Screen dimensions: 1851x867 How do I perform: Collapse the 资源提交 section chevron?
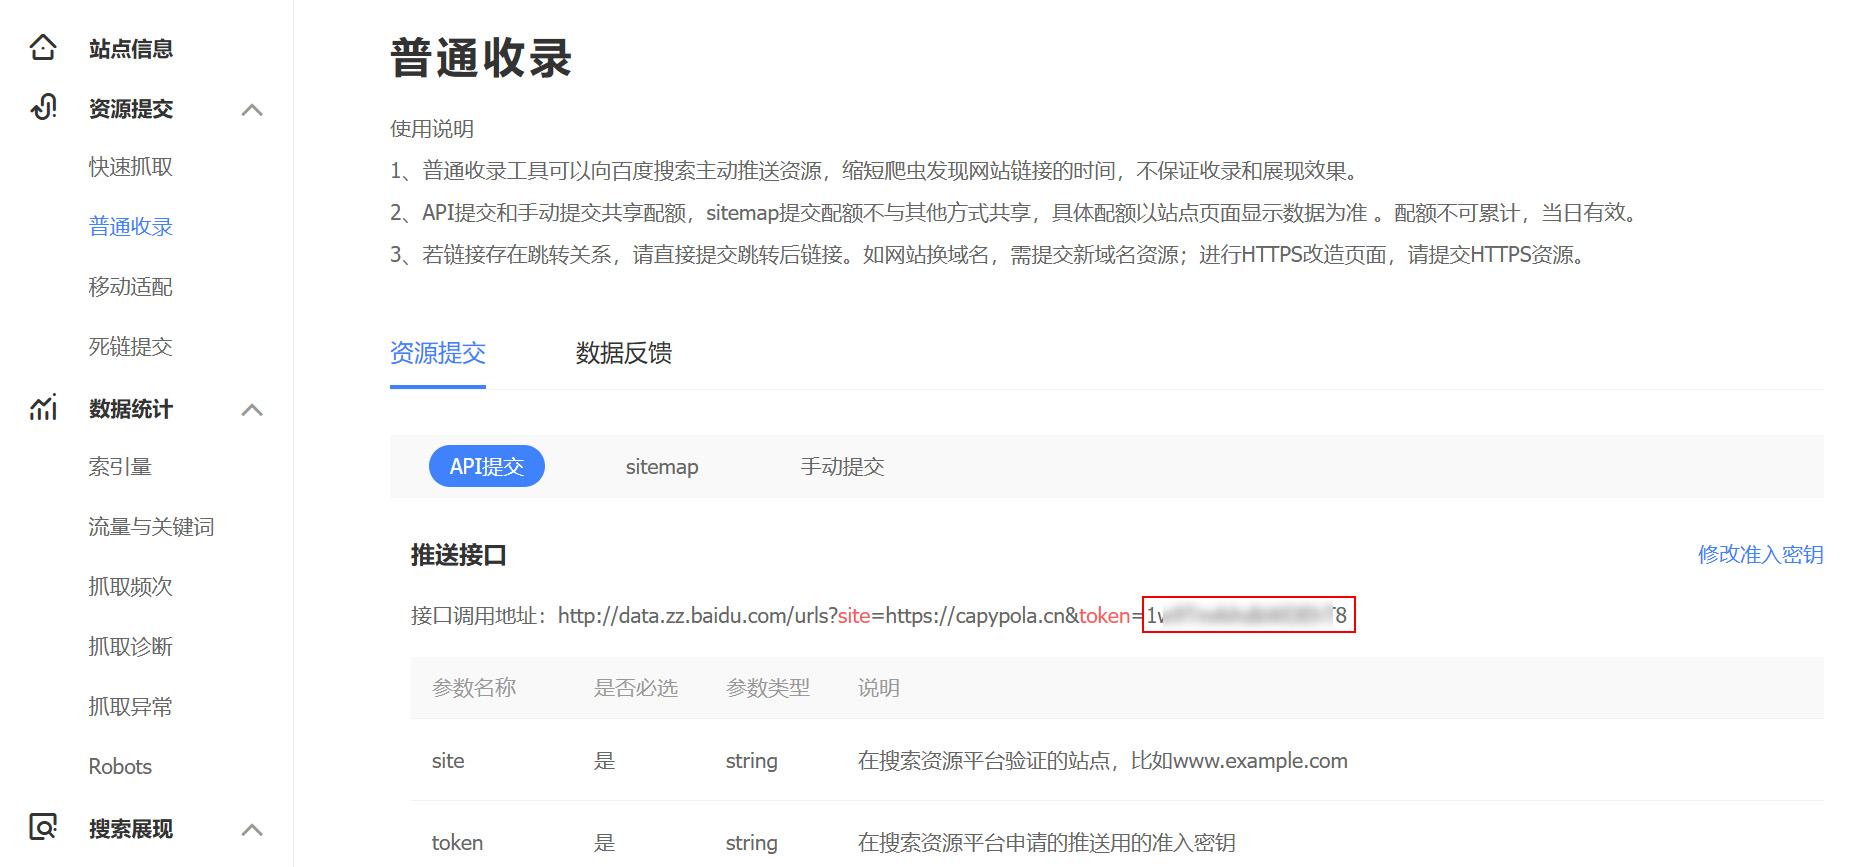[x=252, y=109]
